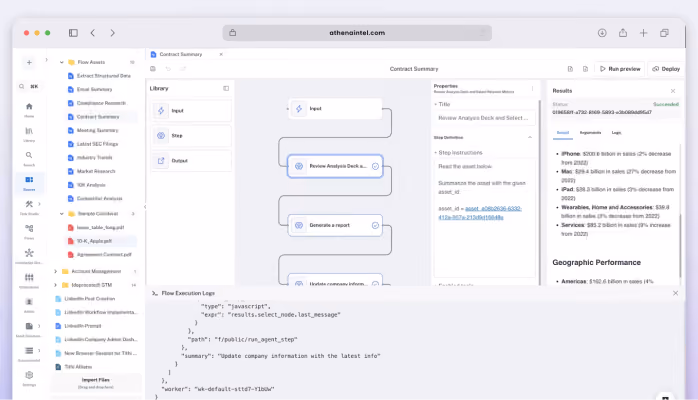Open a new Safari tab with plus
The width and height of the screenshot is (698, 400).
click(643, 33)
